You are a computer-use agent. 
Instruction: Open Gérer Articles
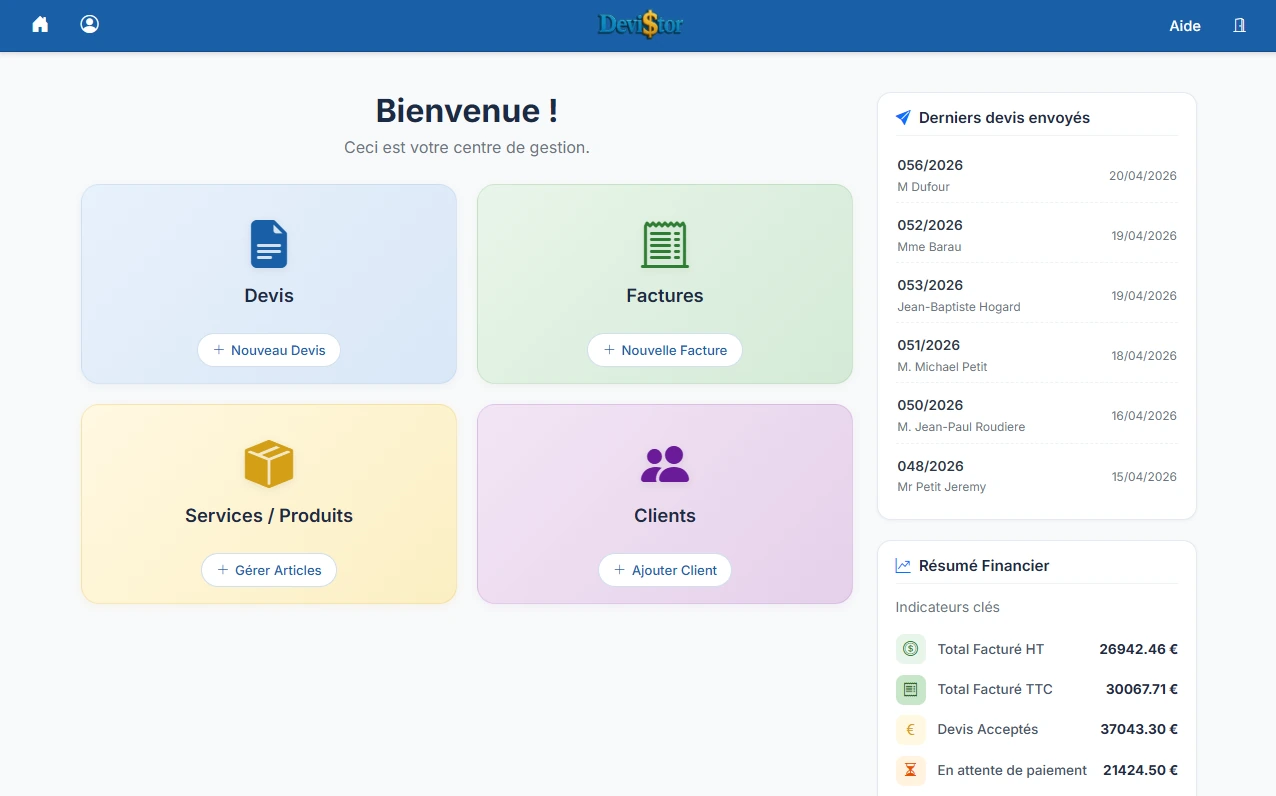[268, 570]
